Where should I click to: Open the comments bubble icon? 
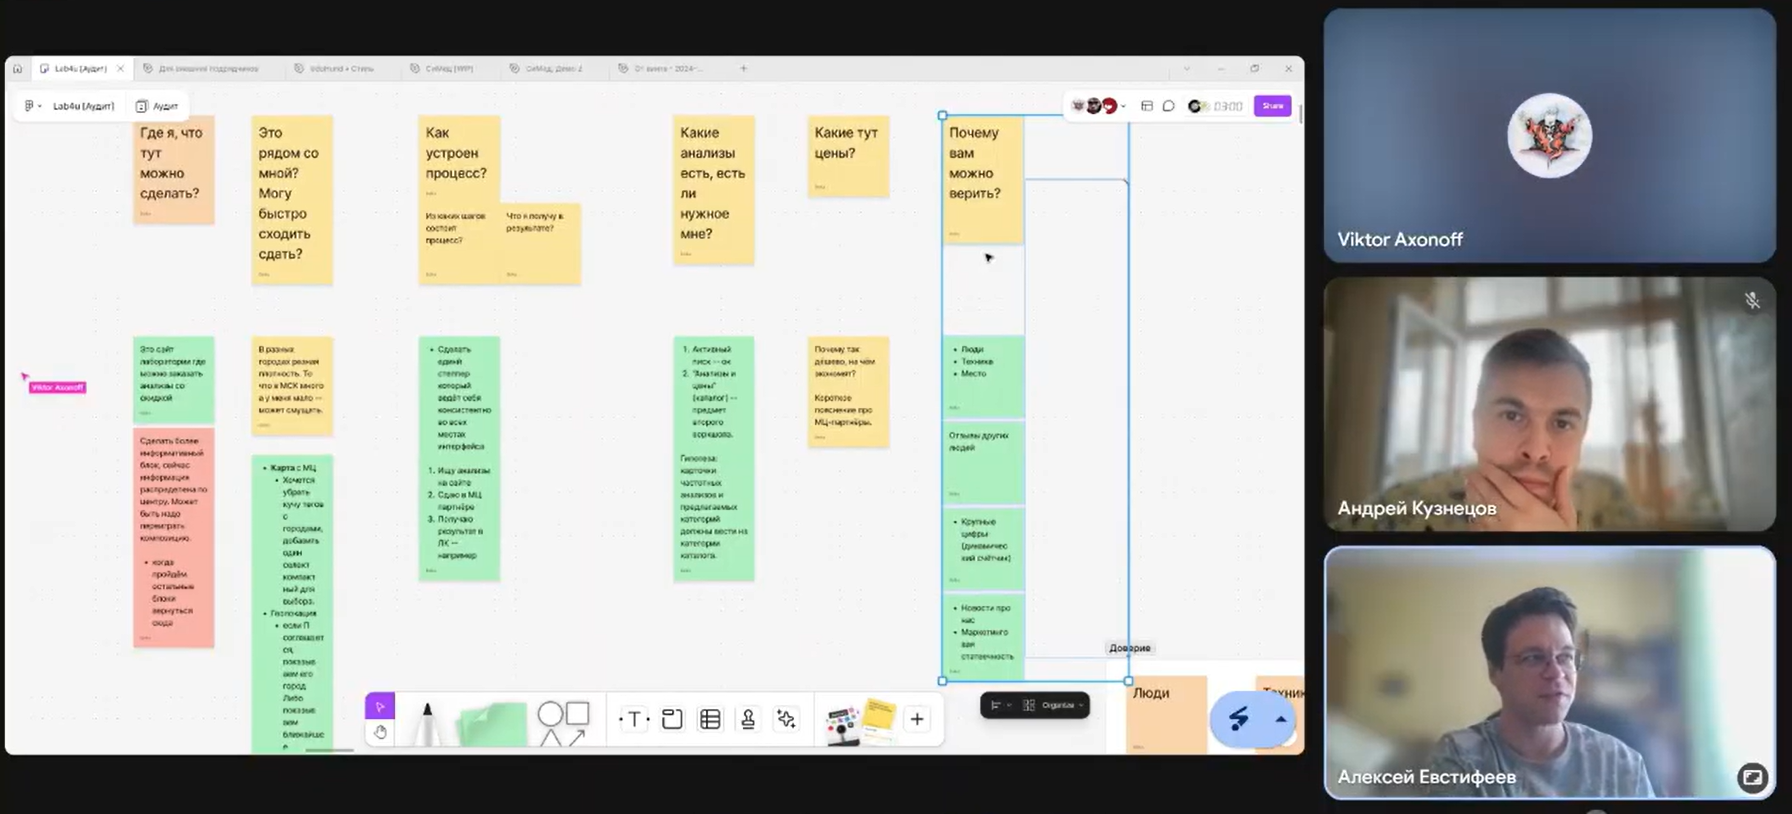pos(1168,106)
